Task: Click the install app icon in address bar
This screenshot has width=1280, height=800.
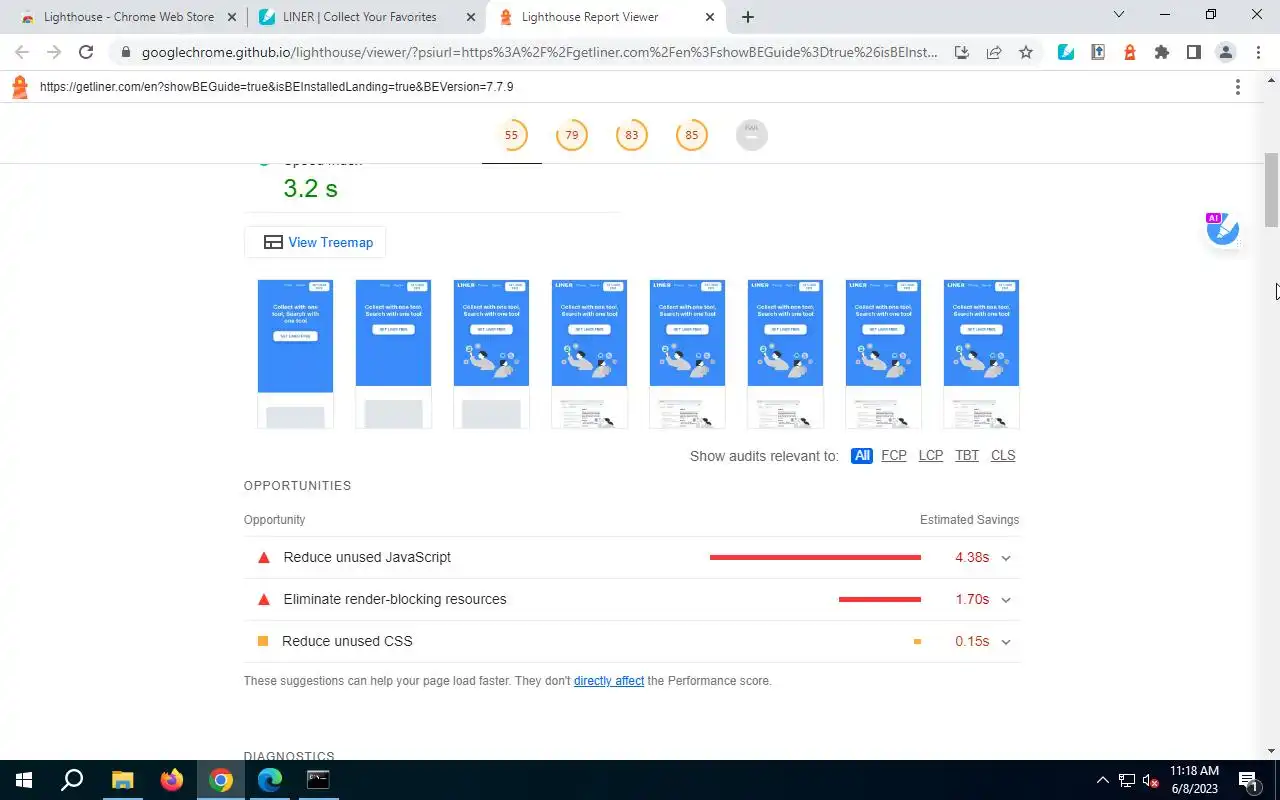Action: 962,52
